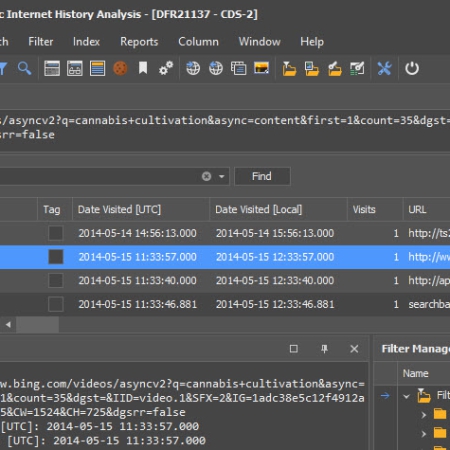
Task: Click the scroll left arrow of the table
Action: tap(8, 324)
